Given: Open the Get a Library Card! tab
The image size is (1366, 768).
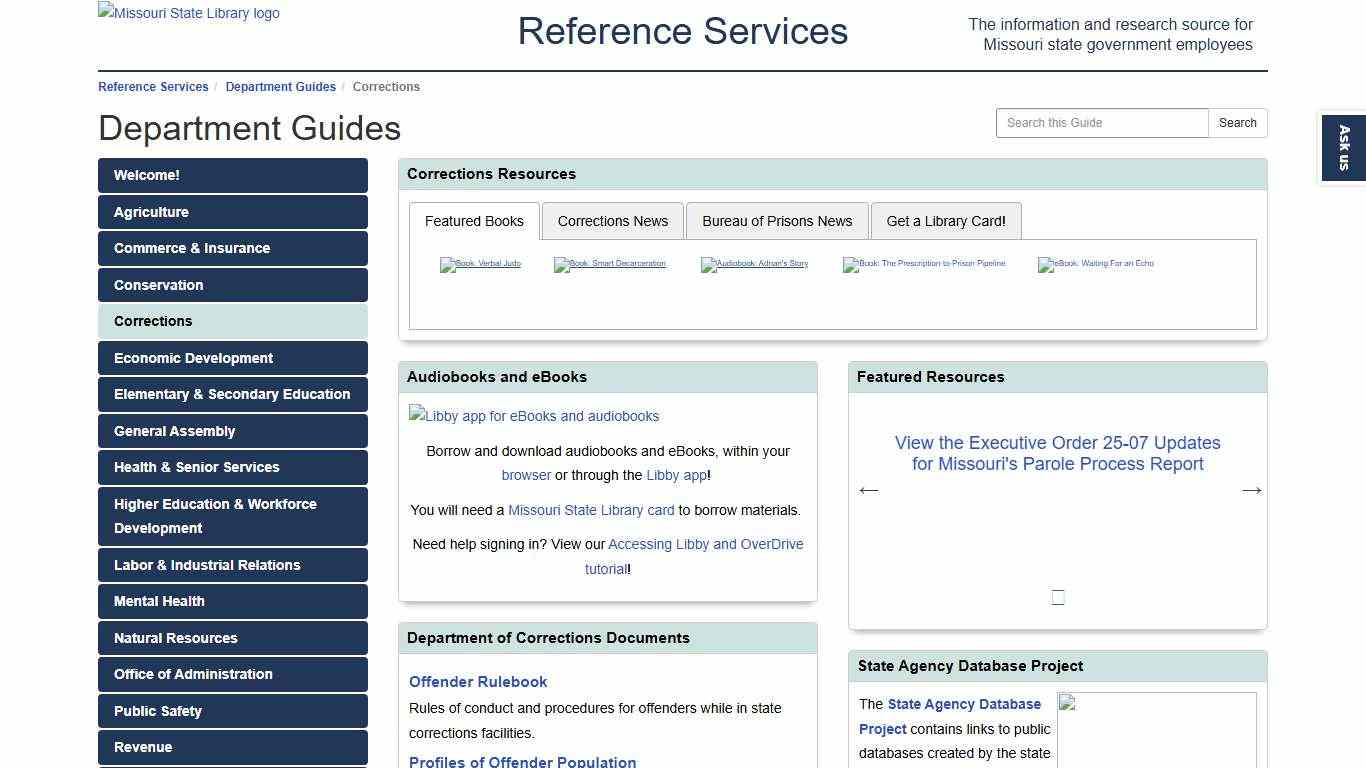Looking at the screenshot, I should pos(946,221).
